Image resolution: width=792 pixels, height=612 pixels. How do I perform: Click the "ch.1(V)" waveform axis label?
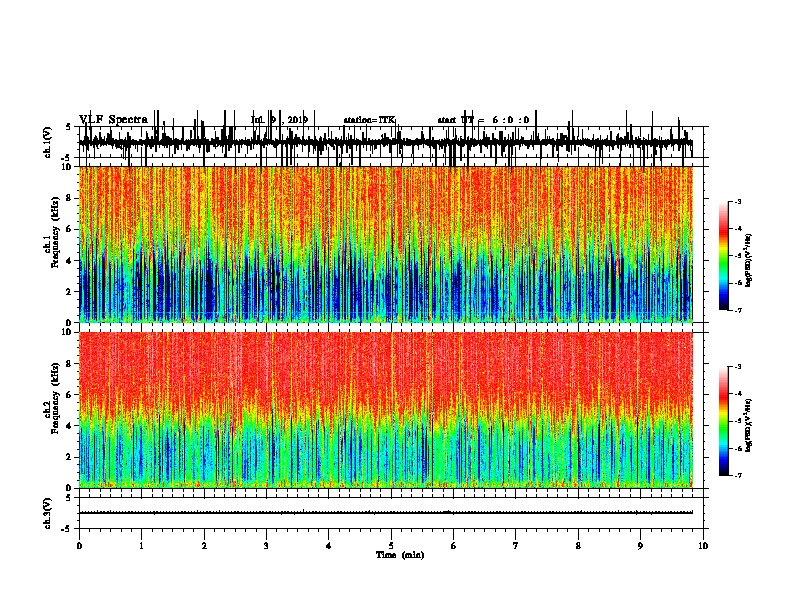point(47,142)
